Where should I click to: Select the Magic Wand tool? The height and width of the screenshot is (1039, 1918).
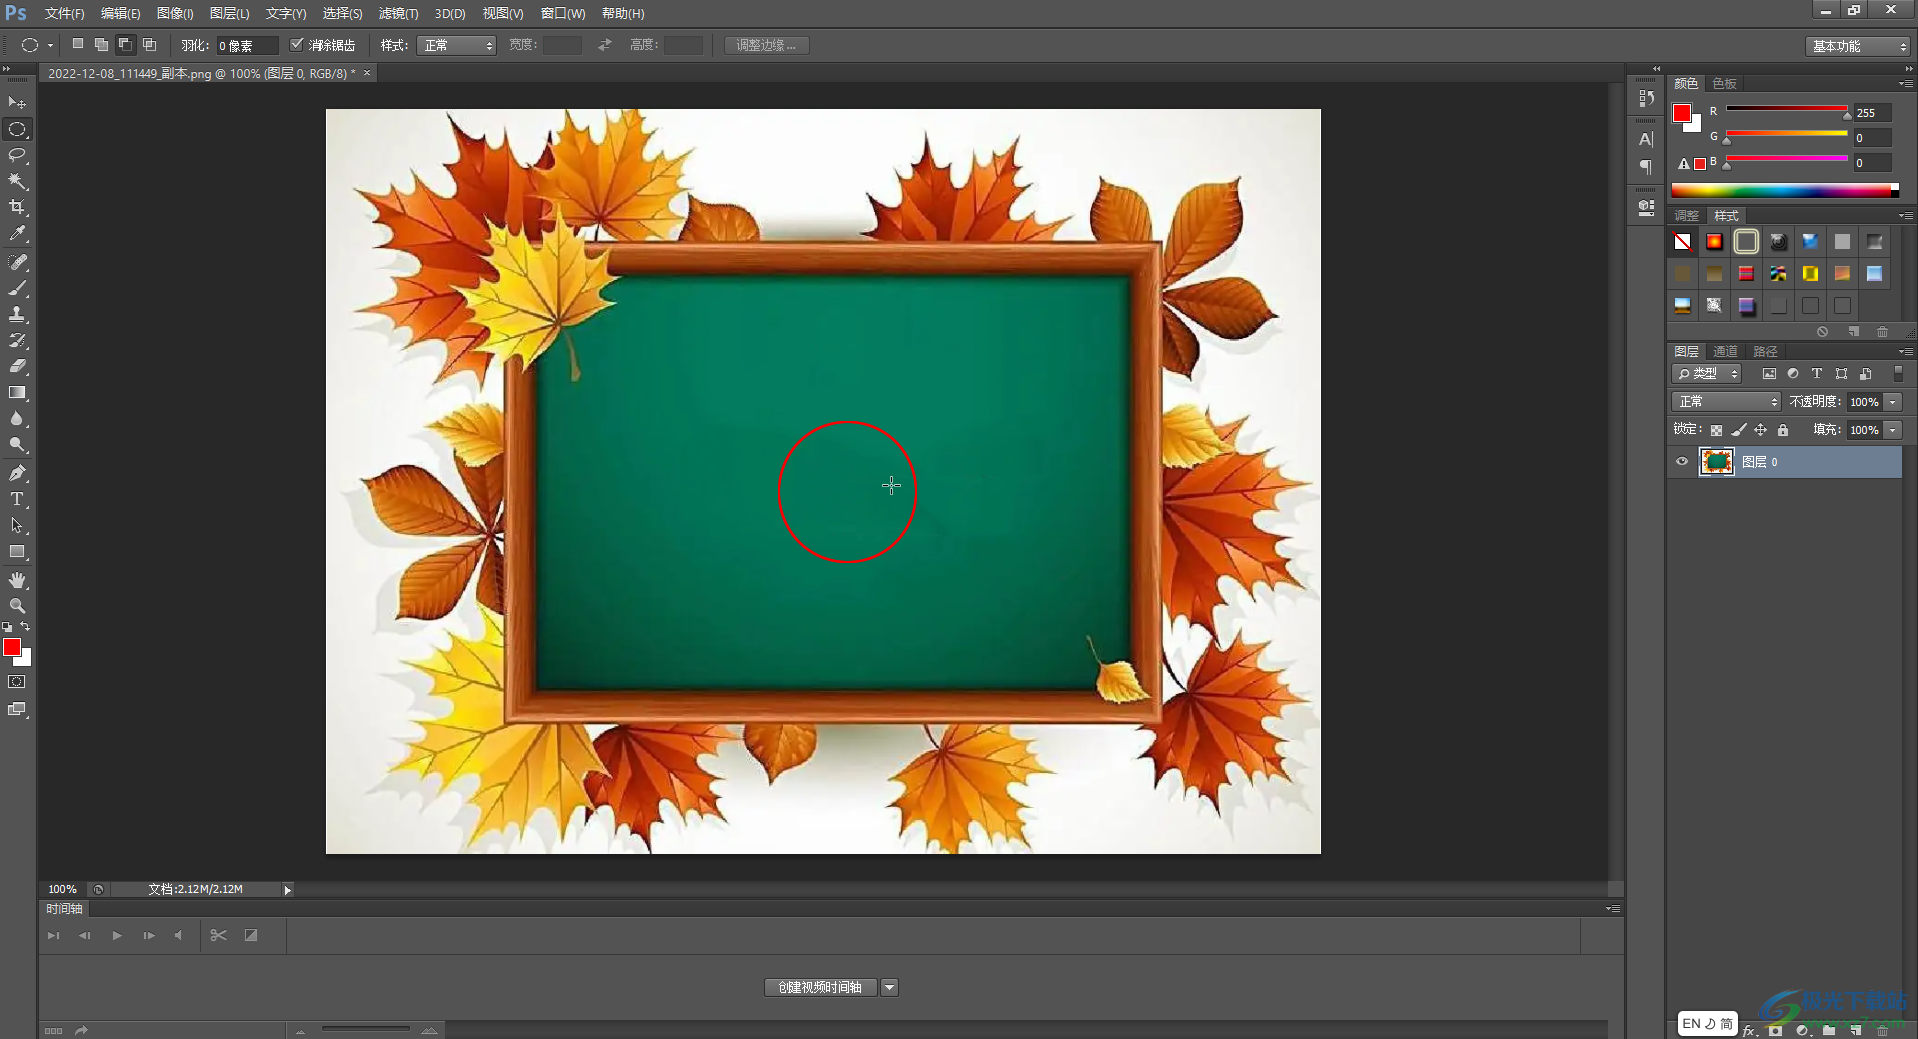(17, 181)
